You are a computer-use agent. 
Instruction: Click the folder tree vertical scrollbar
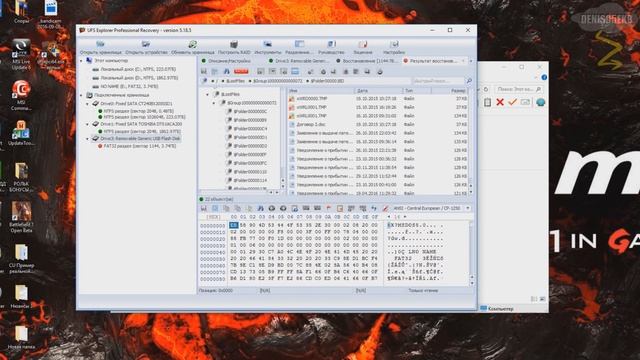point(283,139)
